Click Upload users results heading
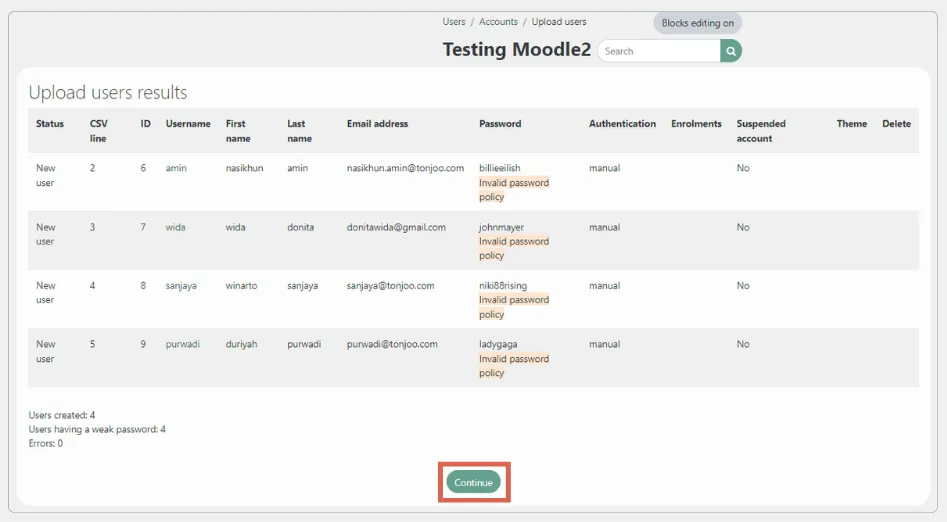The image size is (947, 522). pyautogui.click(x=108, y=92)
